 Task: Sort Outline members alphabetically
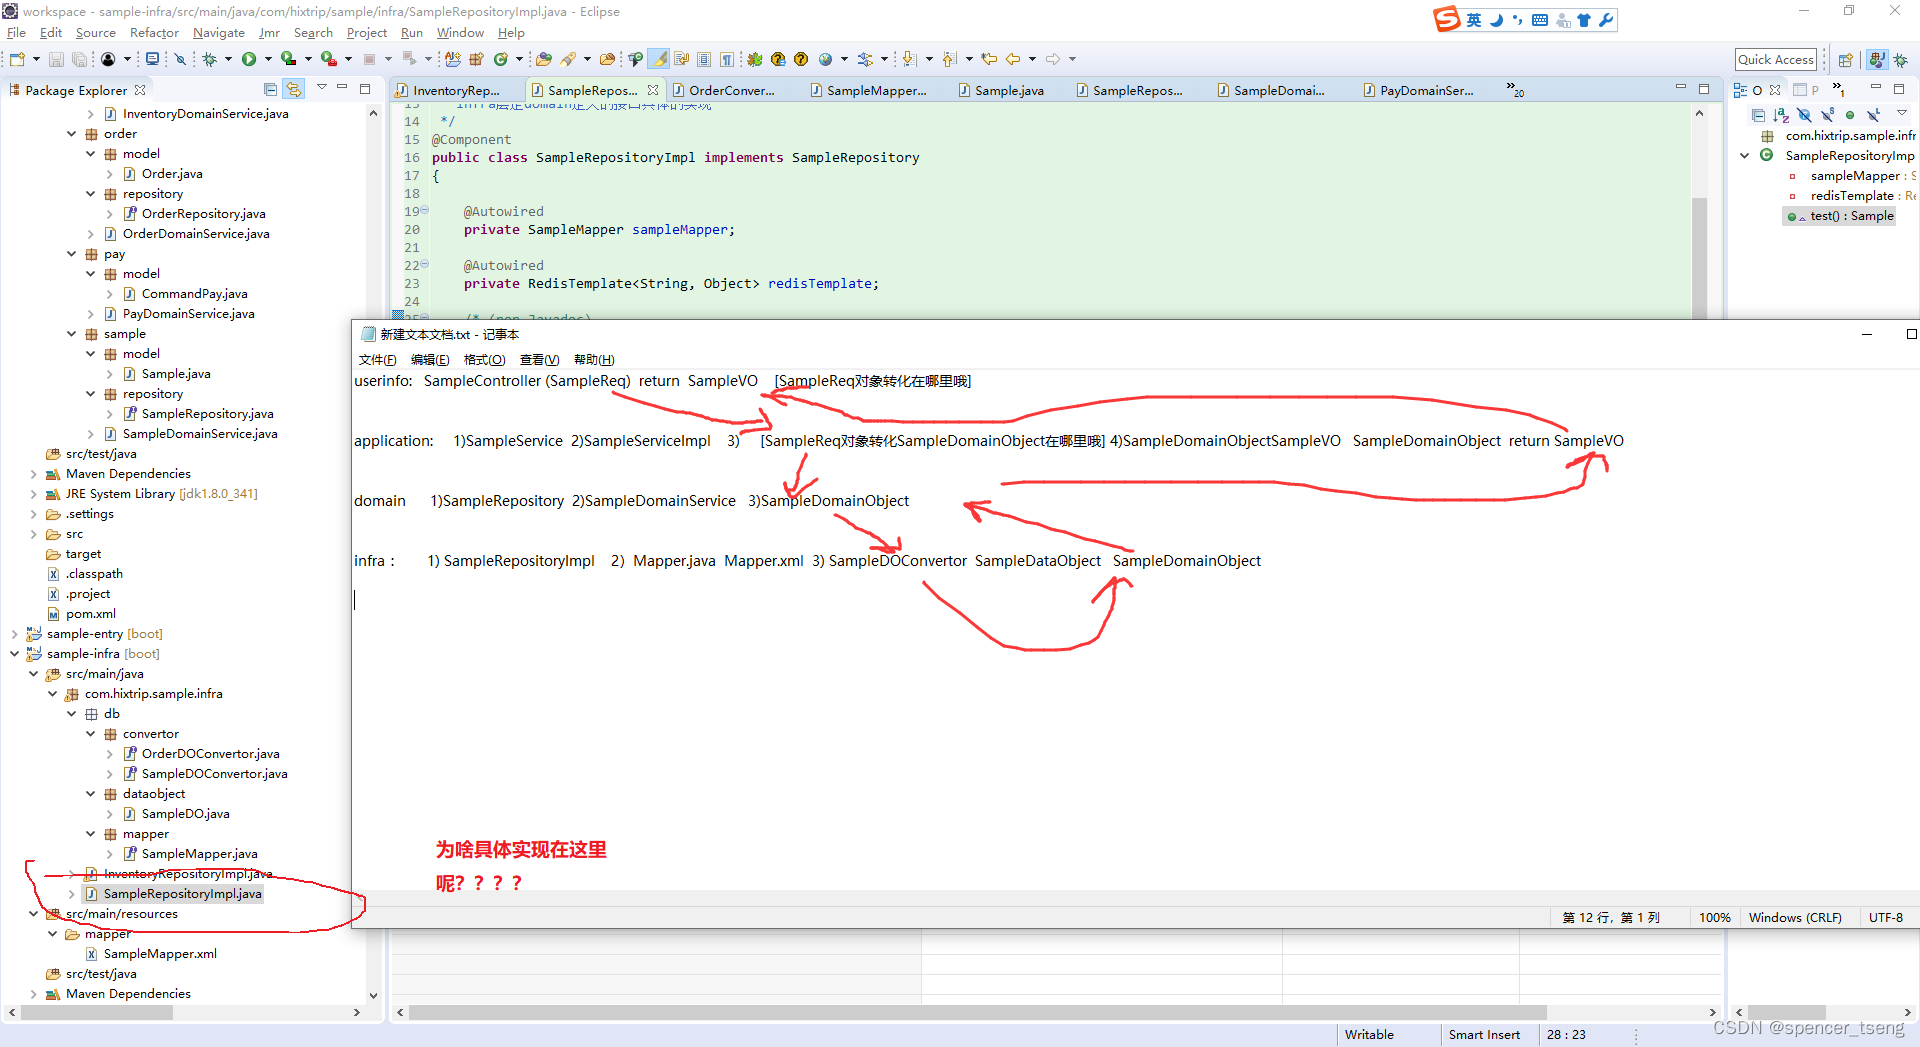click(1781, 115)
